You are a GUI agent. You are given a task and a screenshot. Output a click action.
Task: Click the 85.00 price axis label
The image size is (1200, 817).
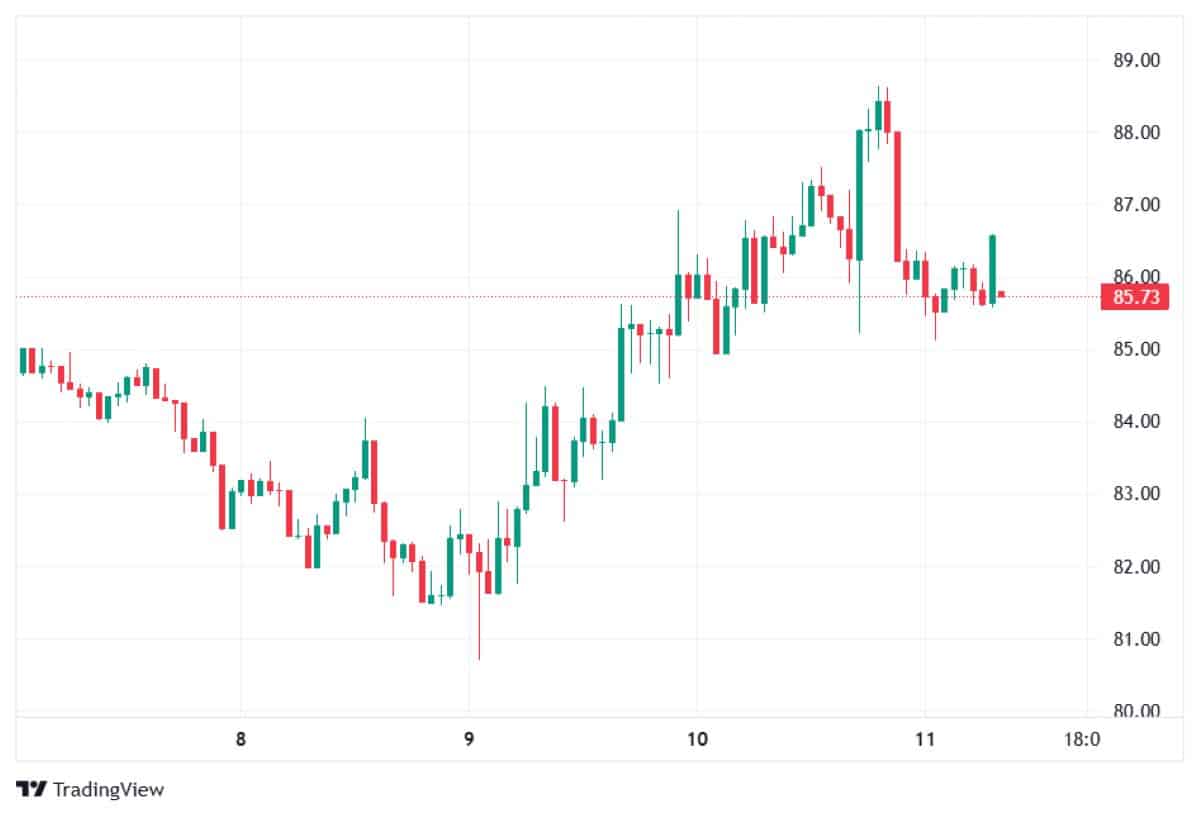click(1136, 349)
